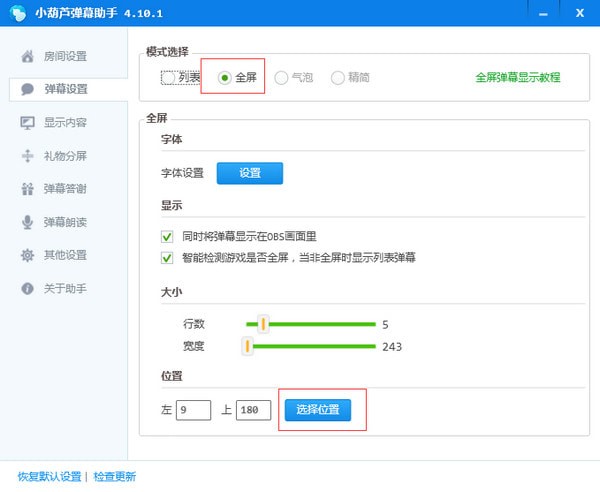Click the 礼物分屏 sidebar icon
Image resolution: width=600 pixels, height=492 pixels.
[x=27, y=155]
